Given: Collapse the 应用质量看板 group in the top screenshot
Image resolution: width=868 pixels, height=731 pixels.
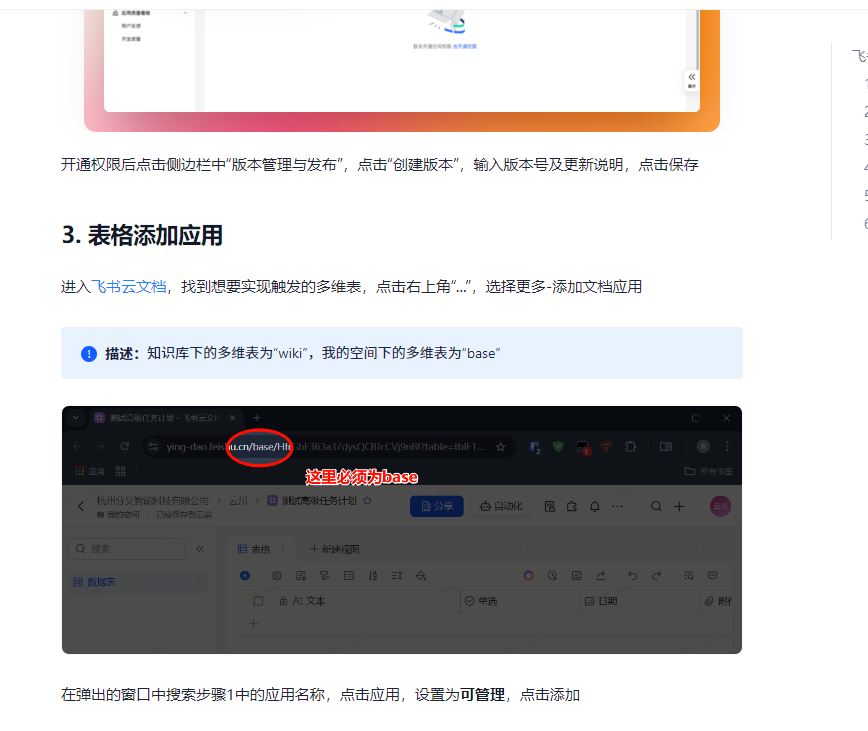Looking at the screenshot, I should pos(185,13).
